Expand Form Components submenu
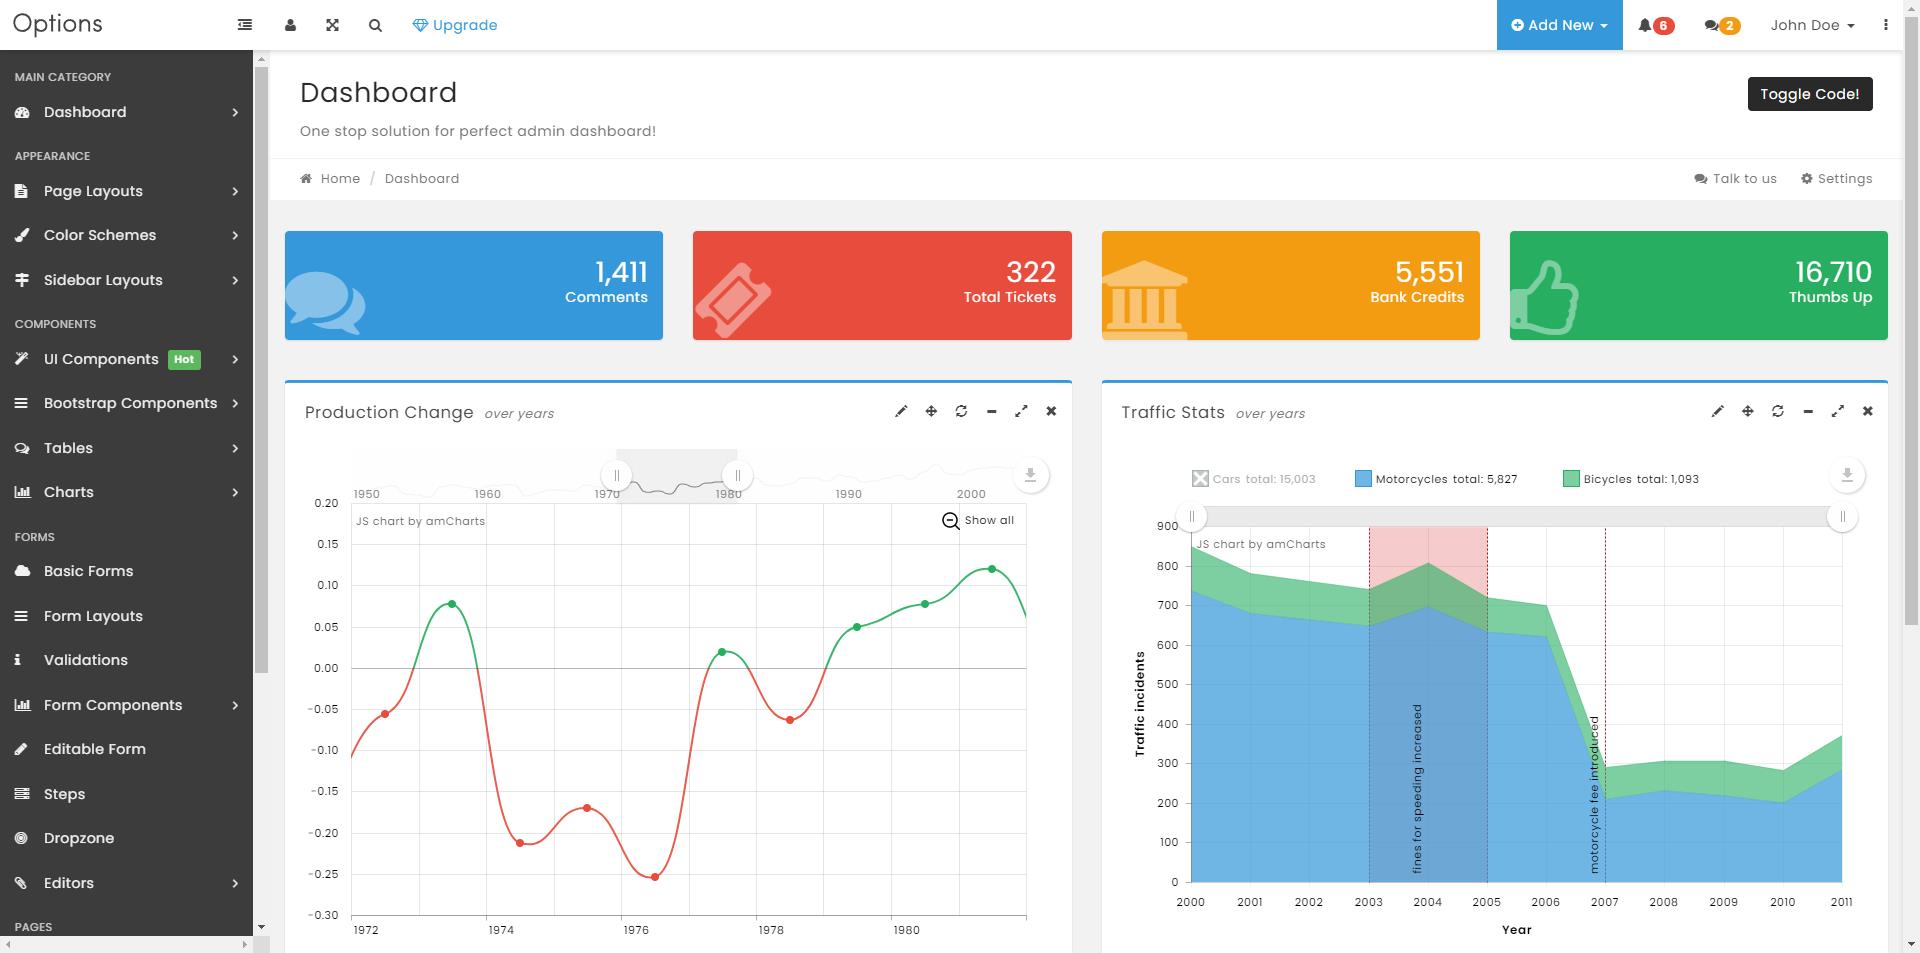1920x953 pixels. pos(126,705)
